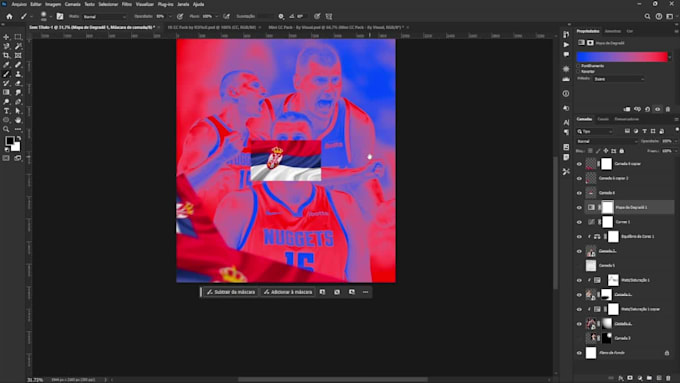Select the Crop tool
The image size is (680, 383).
click(x=7, y=56)
